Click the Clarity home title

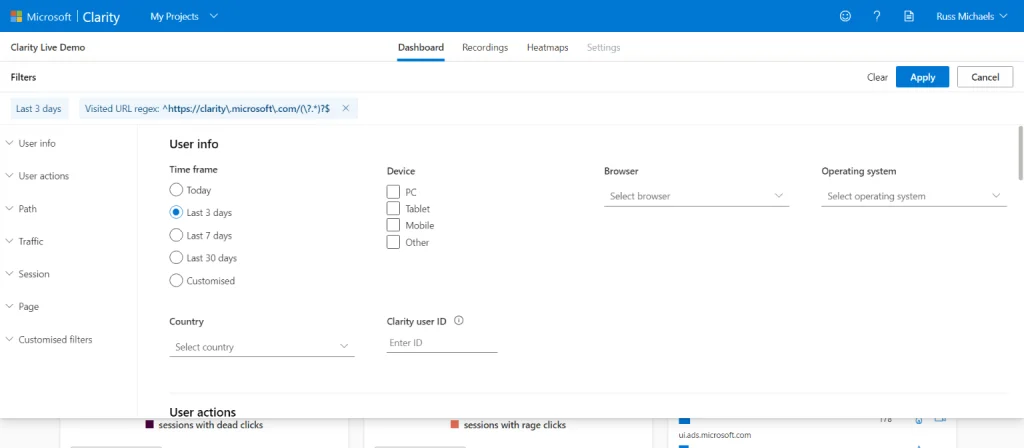click(101, 17)
